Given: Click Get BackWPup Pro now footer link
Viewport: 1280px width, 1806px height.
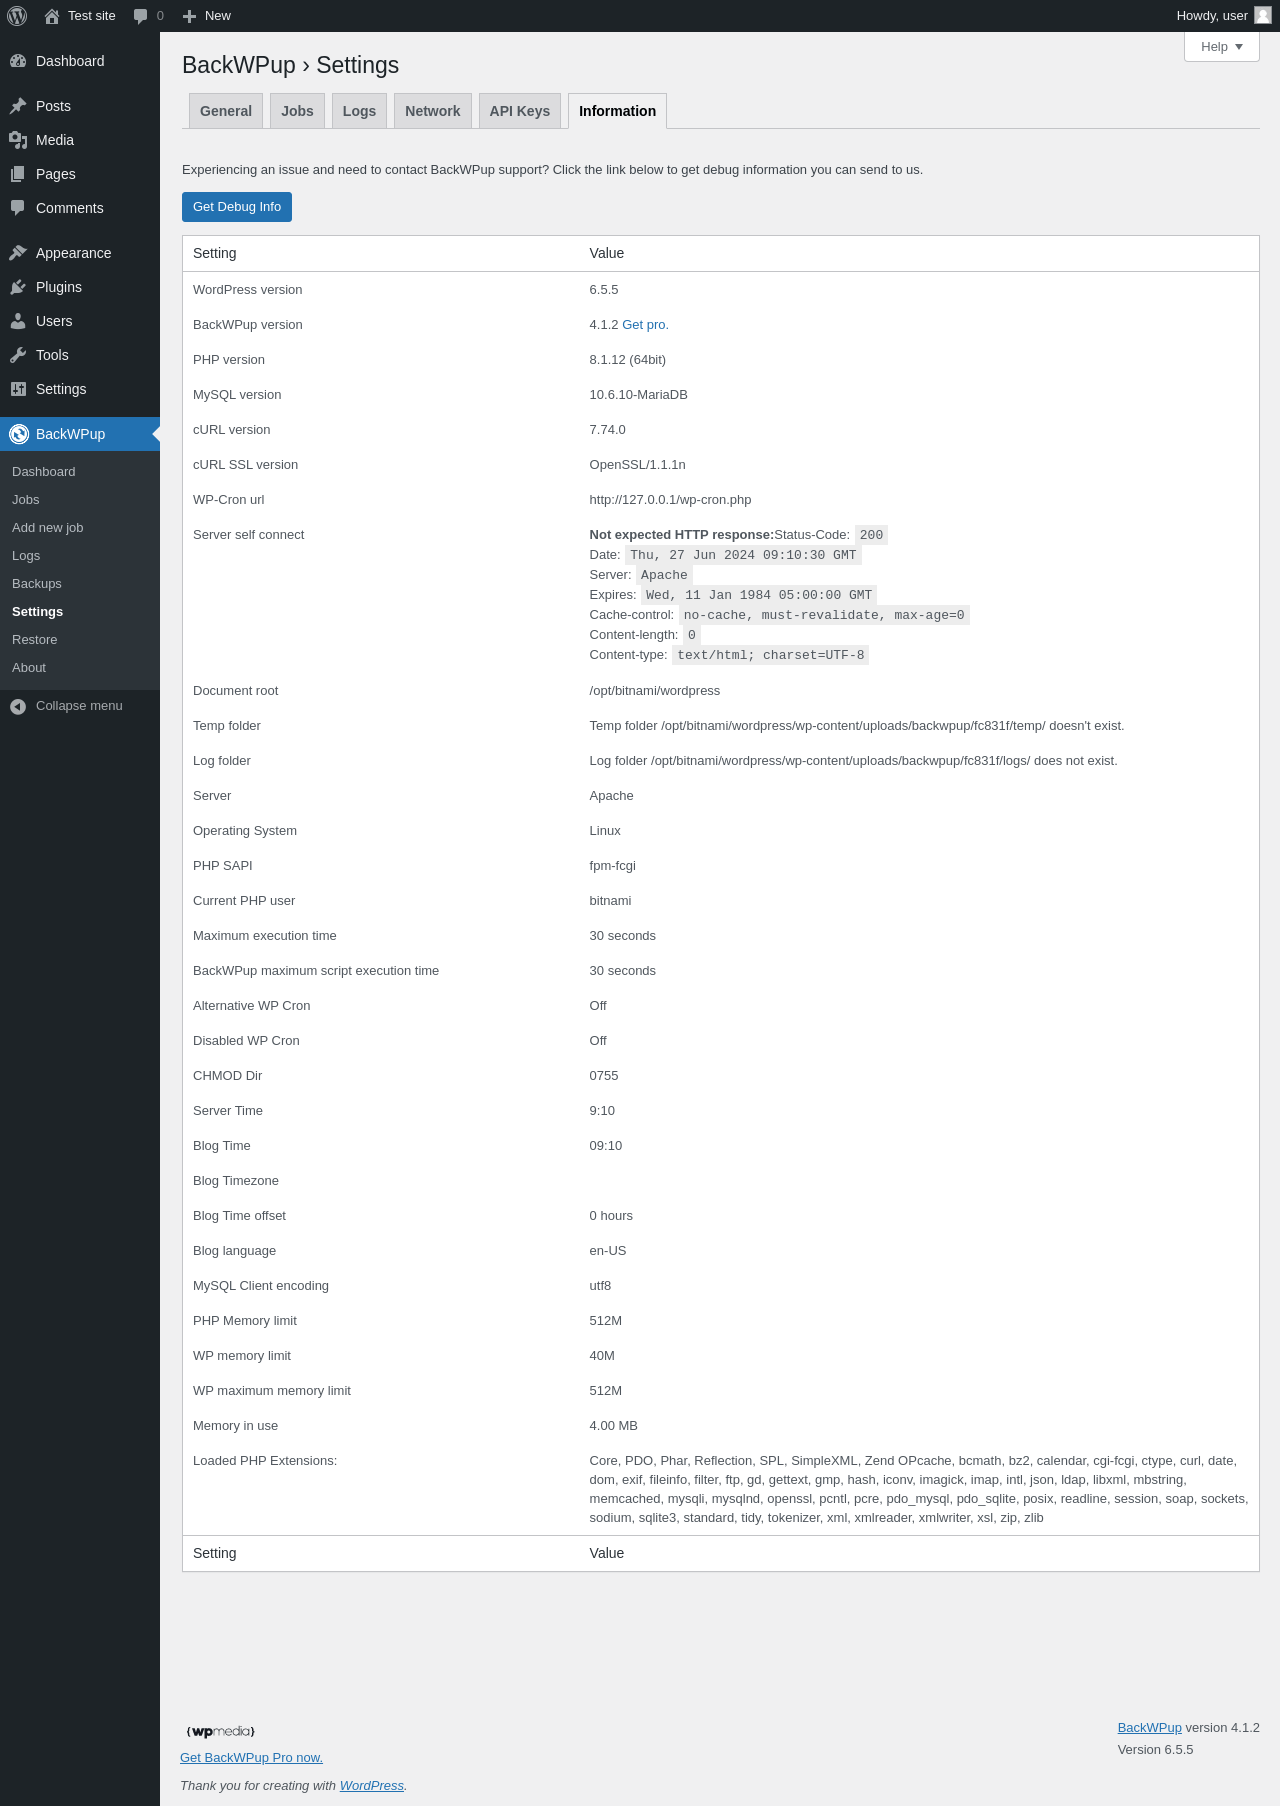Looking at the screenshot, I should coord(251,1758).
